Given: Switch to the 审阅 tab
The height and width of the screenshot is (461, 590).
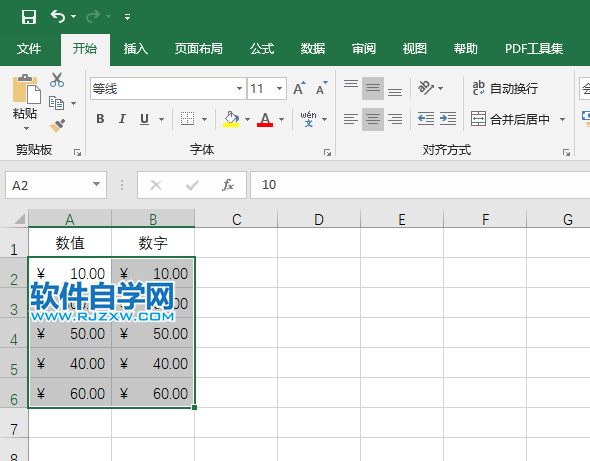Looking at the screenshot, I should tap(363, 49).
